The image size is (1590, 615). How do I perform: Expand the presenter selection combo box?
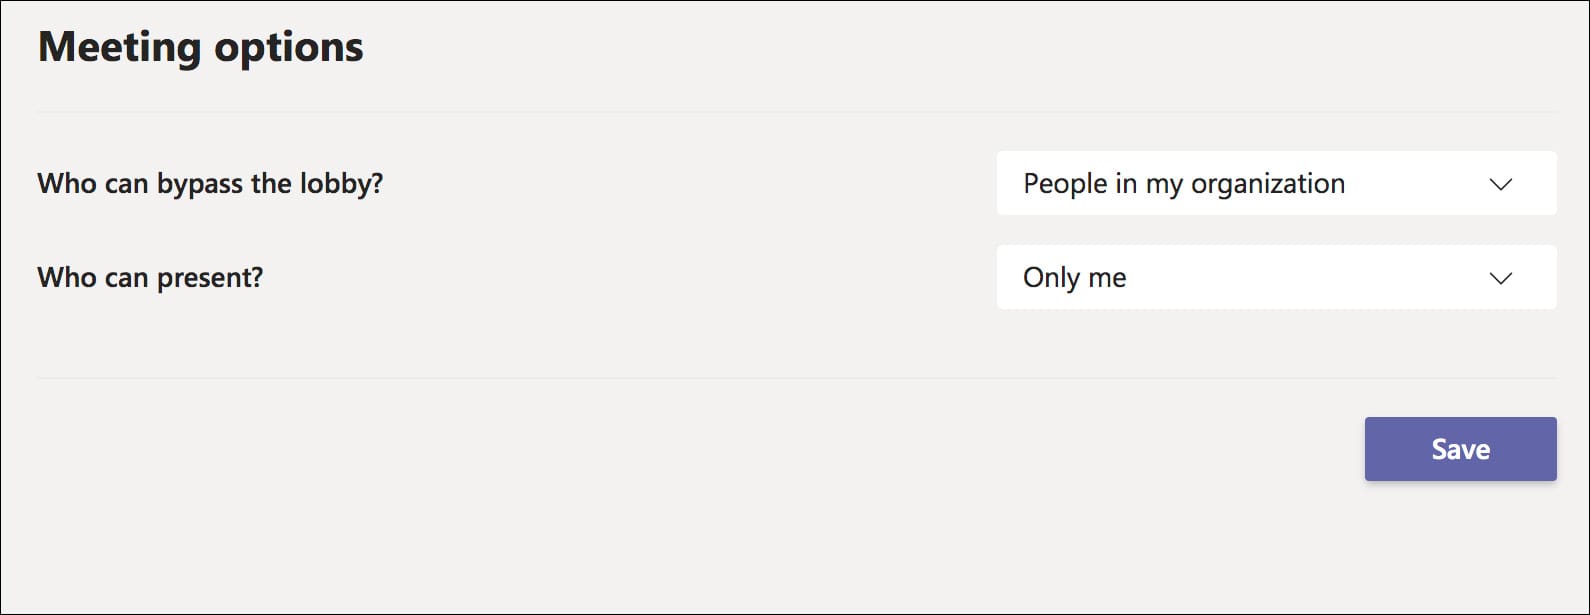[1276, 277]
